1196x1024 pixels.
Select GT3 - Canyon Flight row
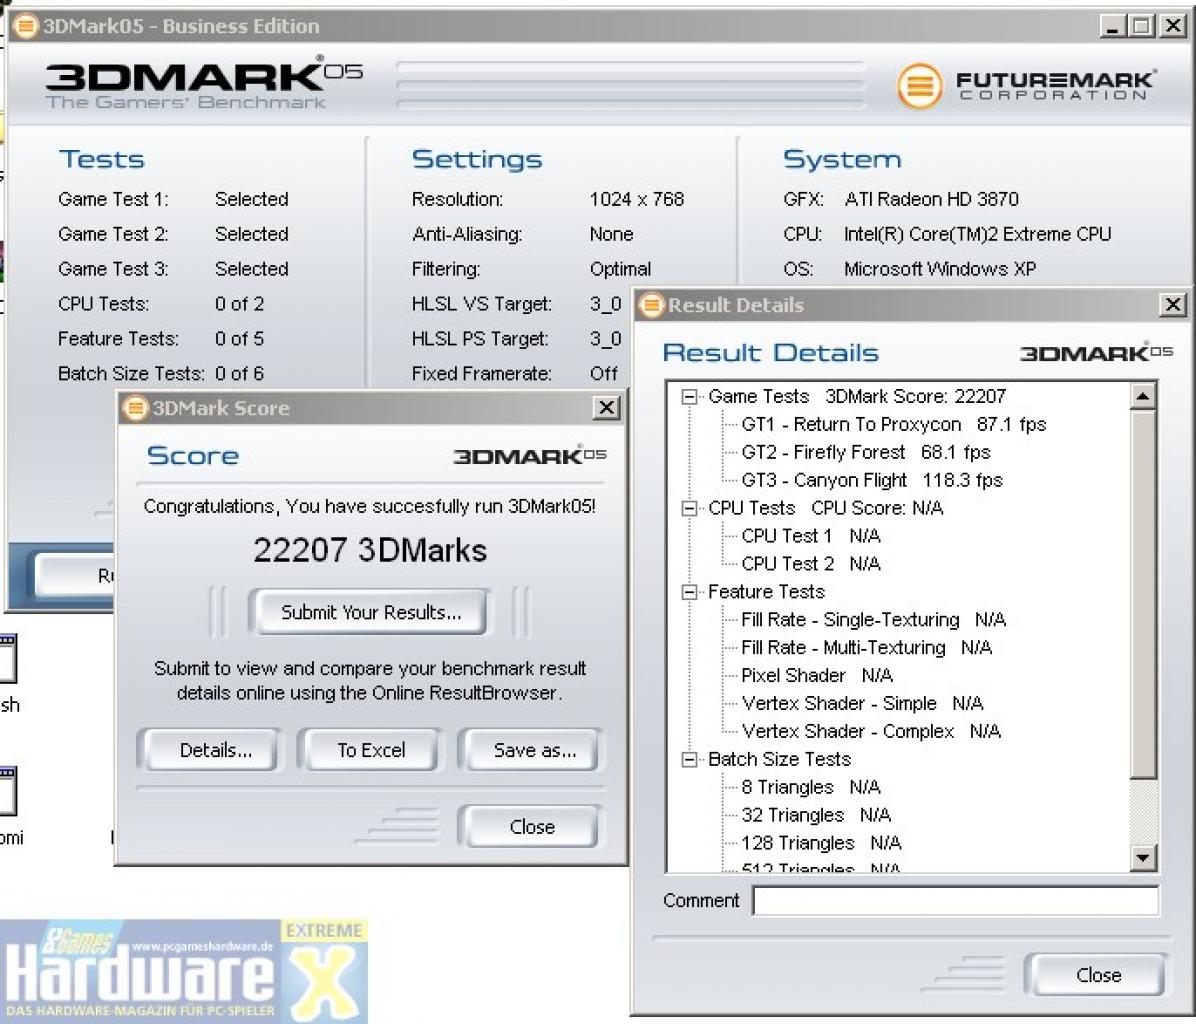tap(872, 480)
